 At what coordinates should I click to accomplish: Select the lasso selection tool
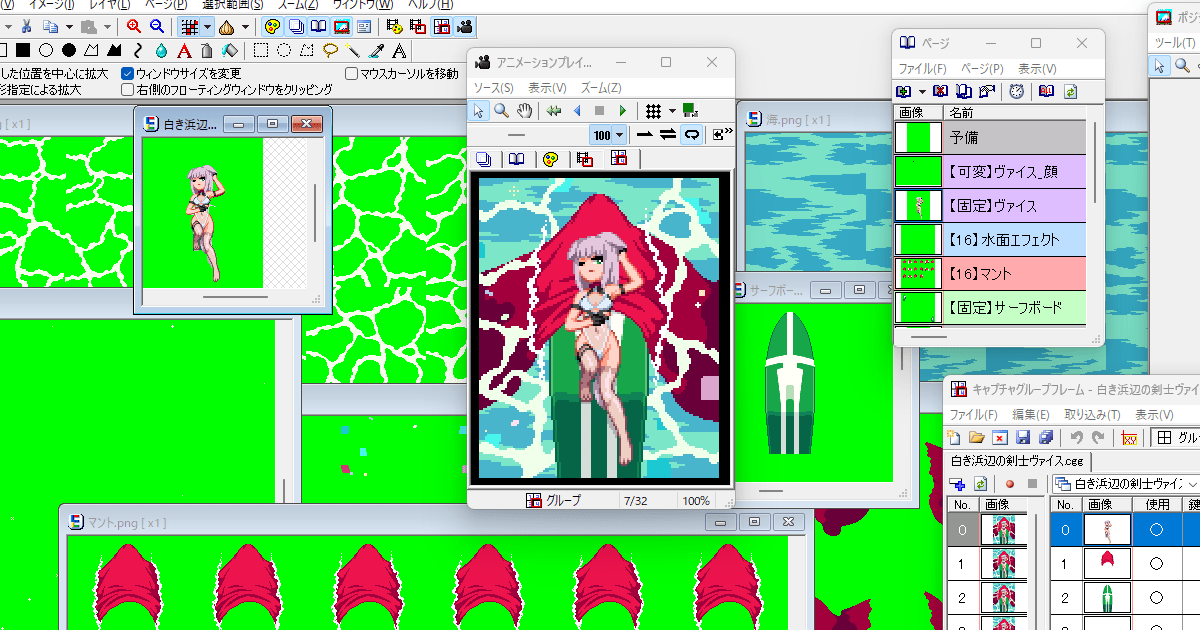[x=329, y=50]
